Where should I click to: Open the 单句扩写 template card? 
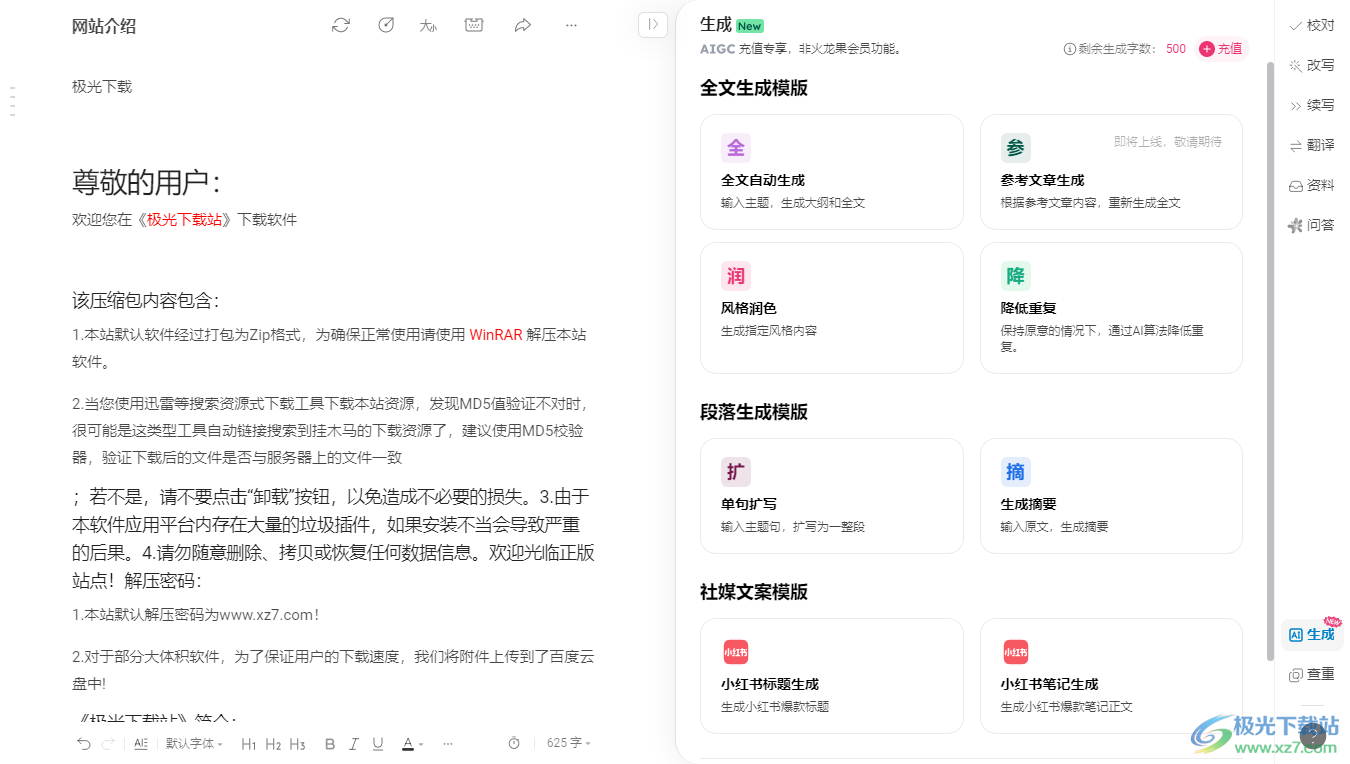832,496
